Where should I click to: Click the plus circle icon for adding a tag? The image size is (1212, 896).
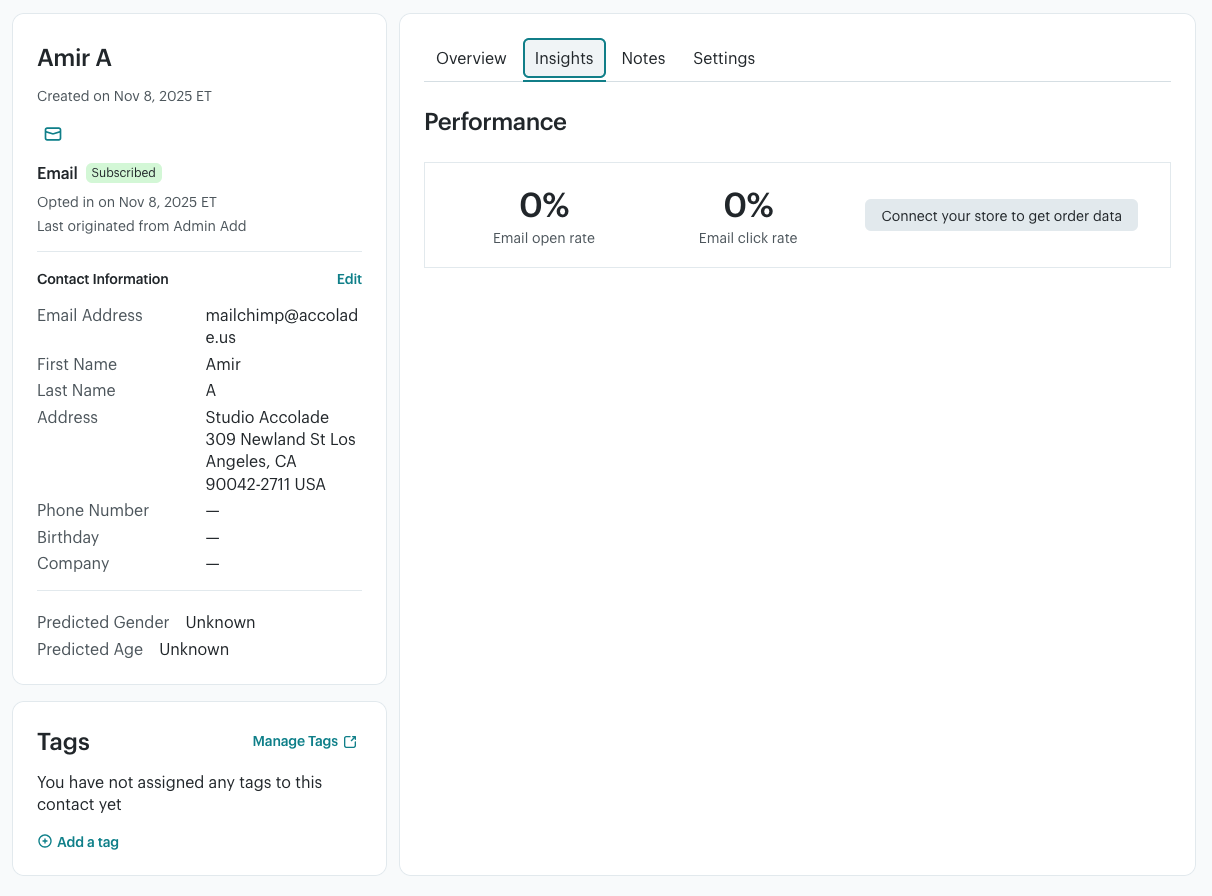pos(45,842)
